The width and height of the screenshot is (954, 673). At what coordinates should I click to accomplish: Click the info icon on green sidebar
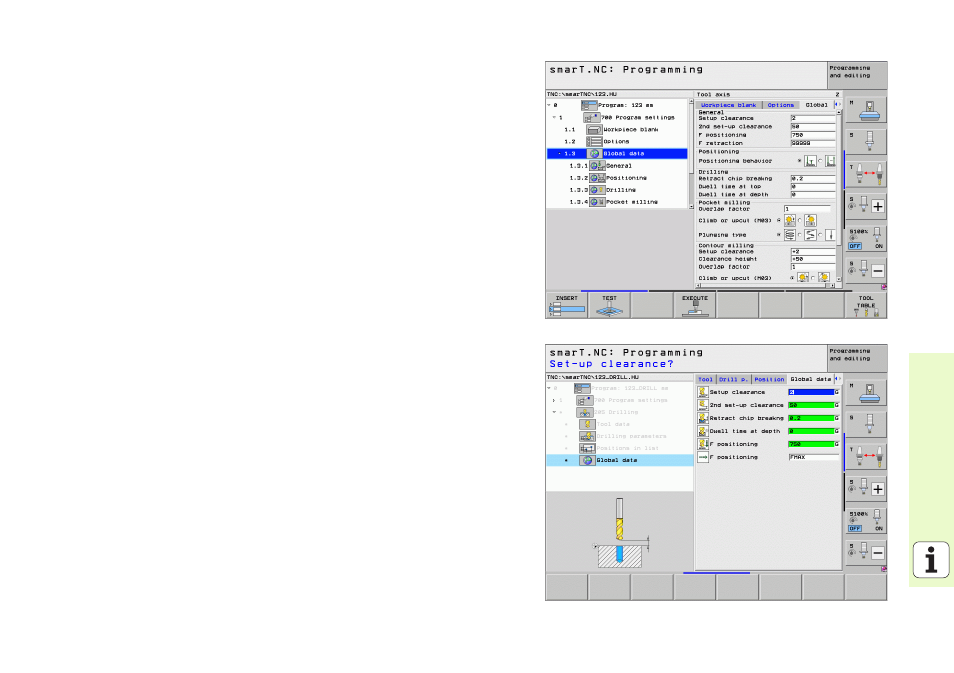click(x=931, y=561)
